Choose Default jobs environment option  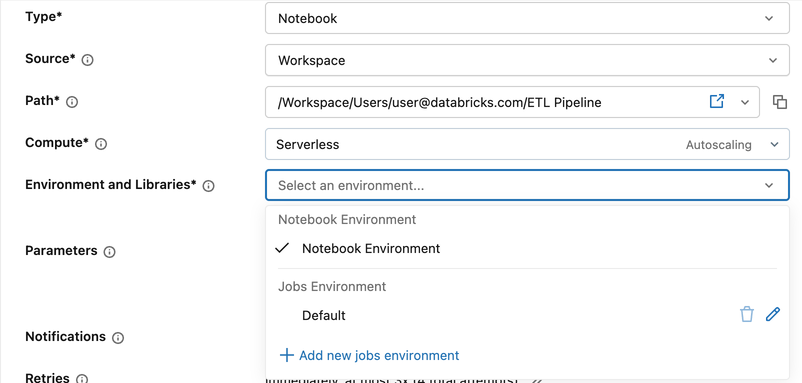527,315
